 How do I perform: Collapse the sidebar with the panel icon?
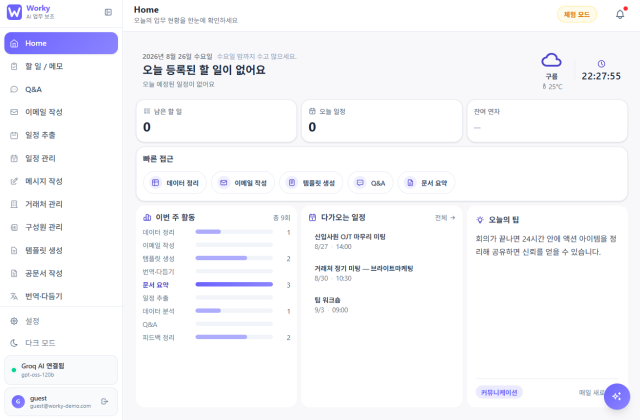108,12
